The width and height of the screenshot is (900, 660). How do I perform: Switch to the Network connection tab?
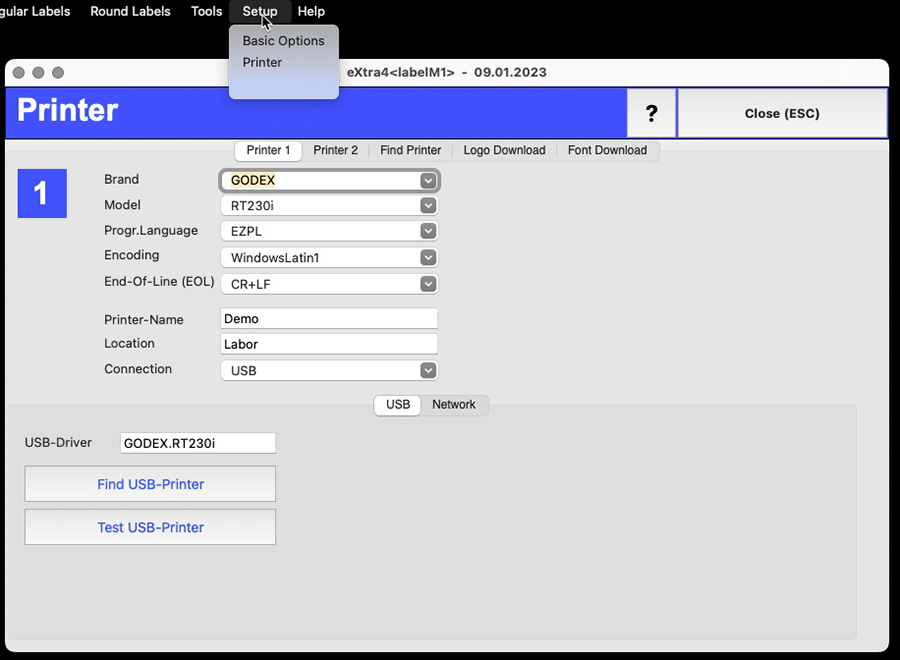pyautogui.click(x=454, y=405)
